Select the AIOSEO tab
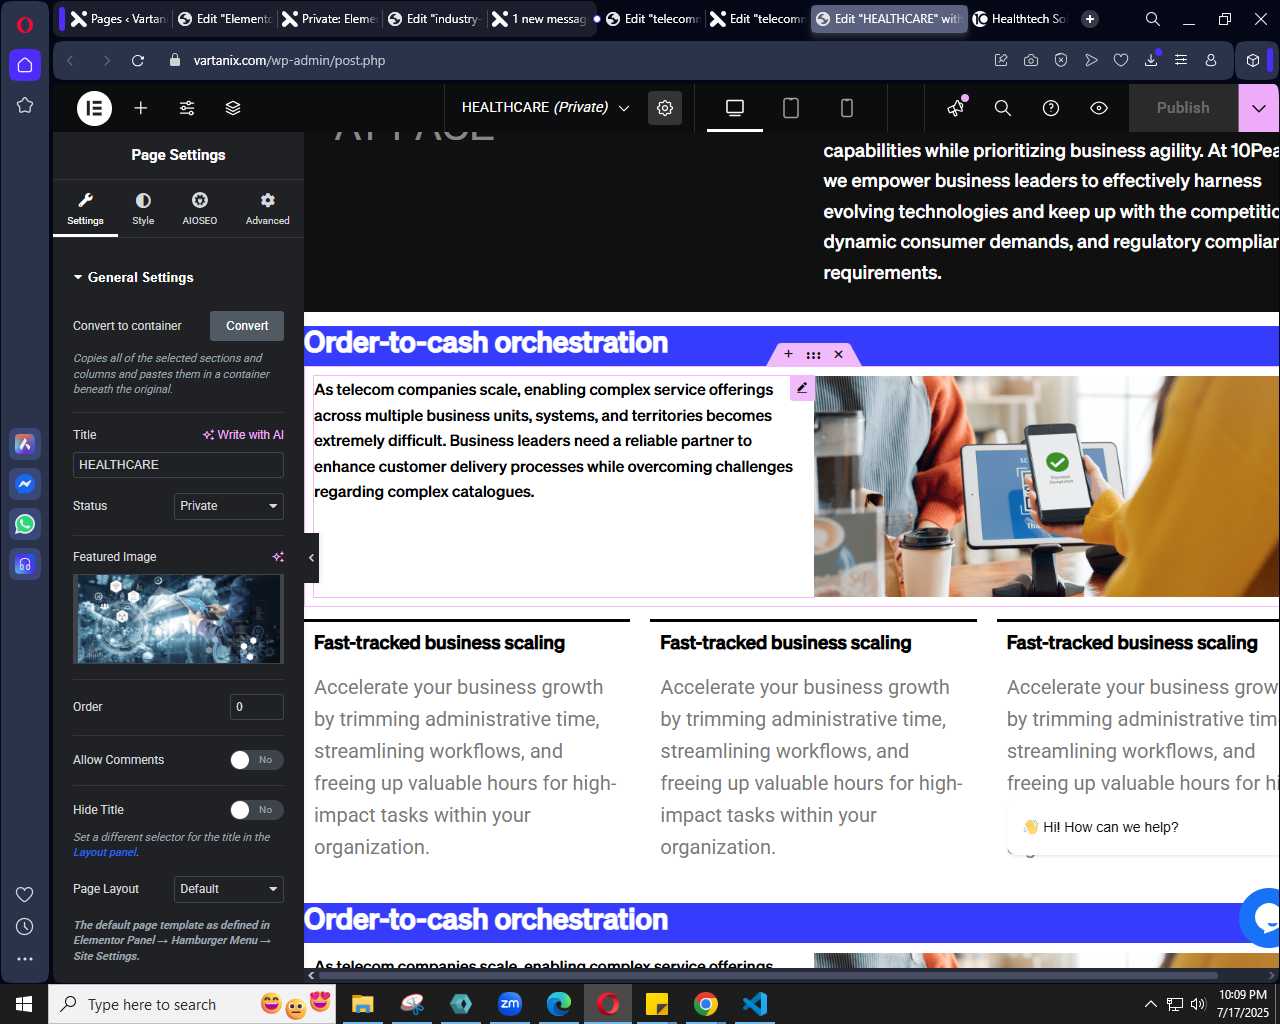Viewport: 1280px width, 1024px height. coord(200,209)
